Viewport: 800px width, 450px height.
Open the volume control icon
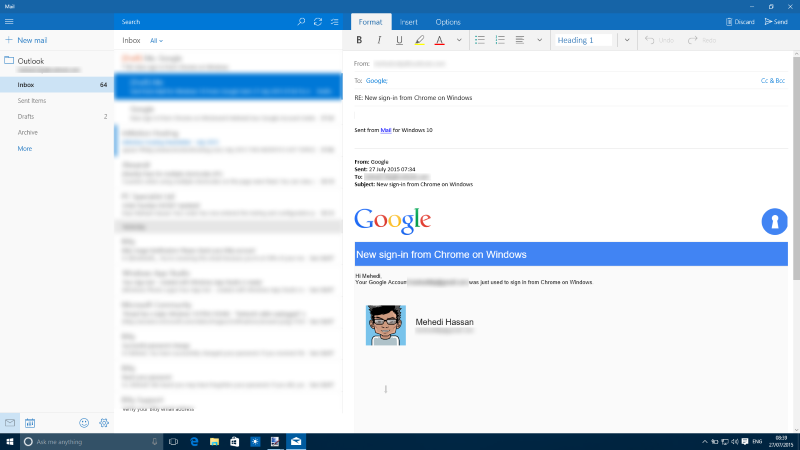(x=735, y=442)
